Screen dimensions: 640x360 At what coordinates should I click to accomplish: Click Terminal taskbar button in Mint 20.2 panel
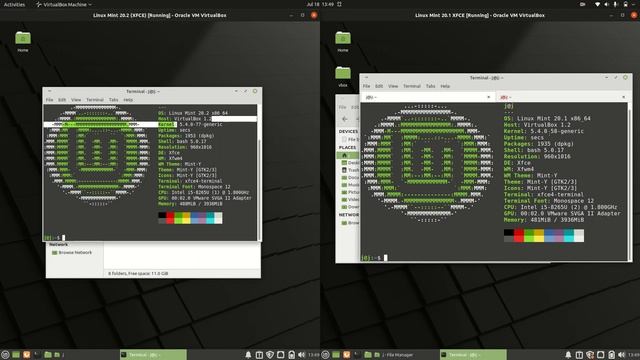coord(153,355)
